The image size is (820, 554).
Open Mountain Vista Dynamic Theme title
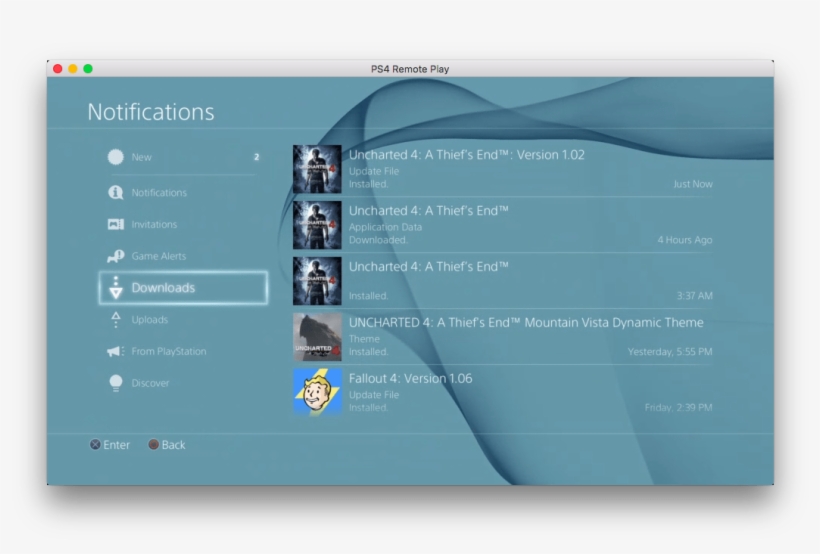point(526,323)
